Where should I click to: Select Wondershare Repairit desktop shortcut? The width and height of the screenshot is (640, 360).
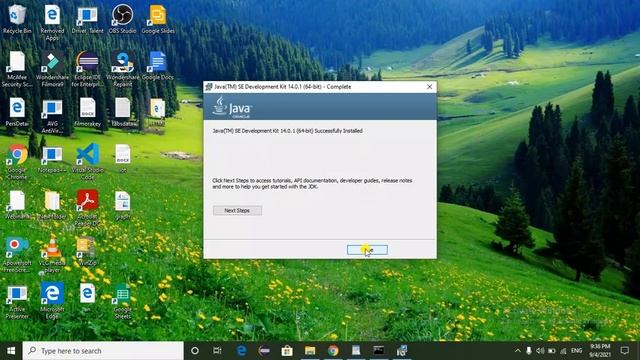122,69
